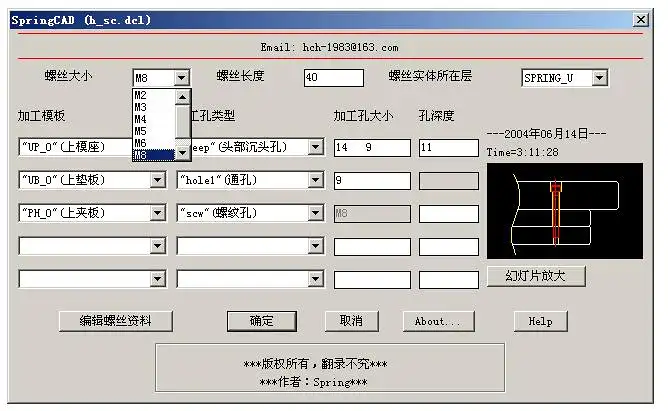The width and height of the screenshot is (668, 411).
Task: Expand the "hole1" (通孔) type dropdown
Action: (x=315, y=180)
